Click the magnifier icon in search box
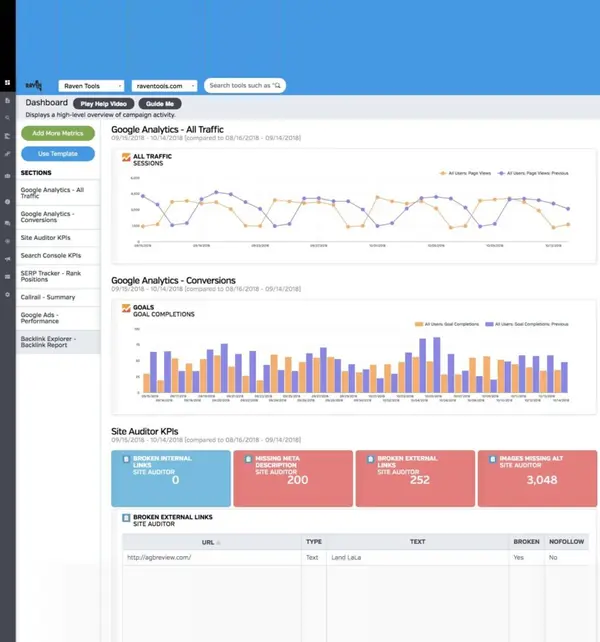The width and height of the screenshot is (600, 642). click(x=277, y=86)
